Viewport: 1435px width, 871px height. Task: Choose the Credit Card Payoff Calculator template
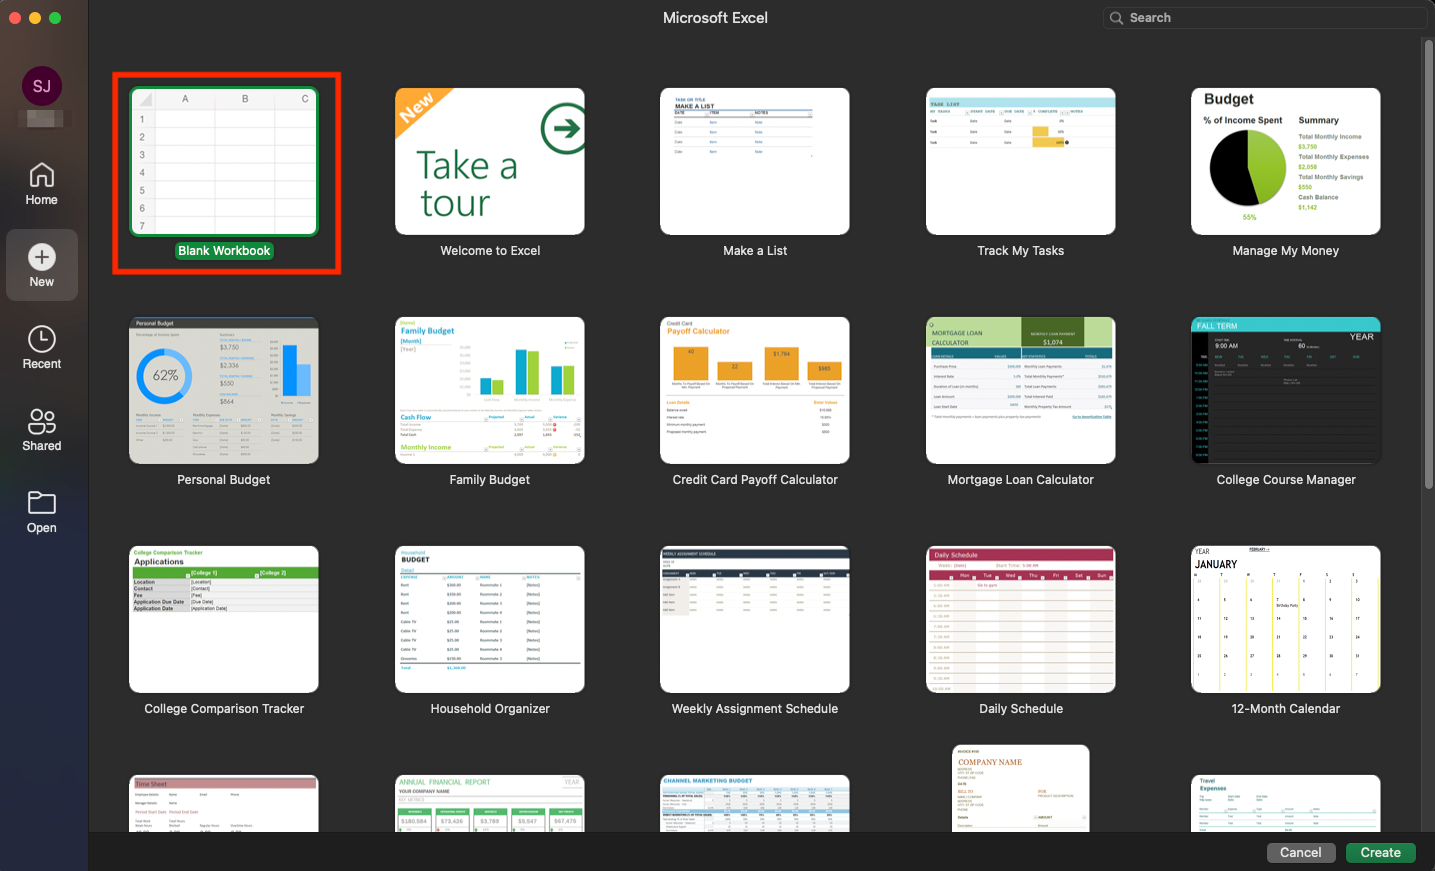(755, 390)
